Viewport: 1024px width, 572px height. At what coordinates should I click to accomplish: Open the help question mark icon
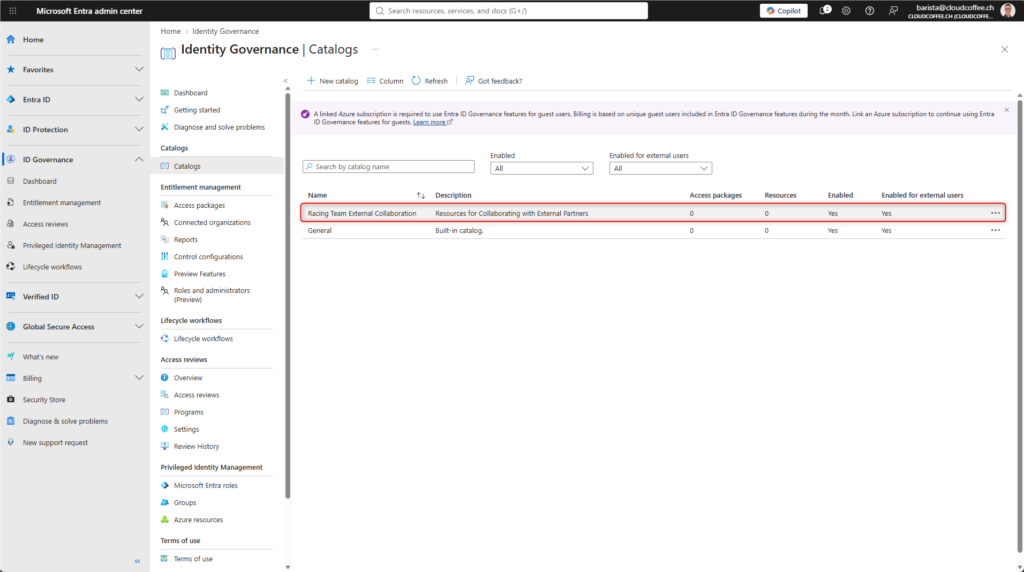(x=869, y=10)
